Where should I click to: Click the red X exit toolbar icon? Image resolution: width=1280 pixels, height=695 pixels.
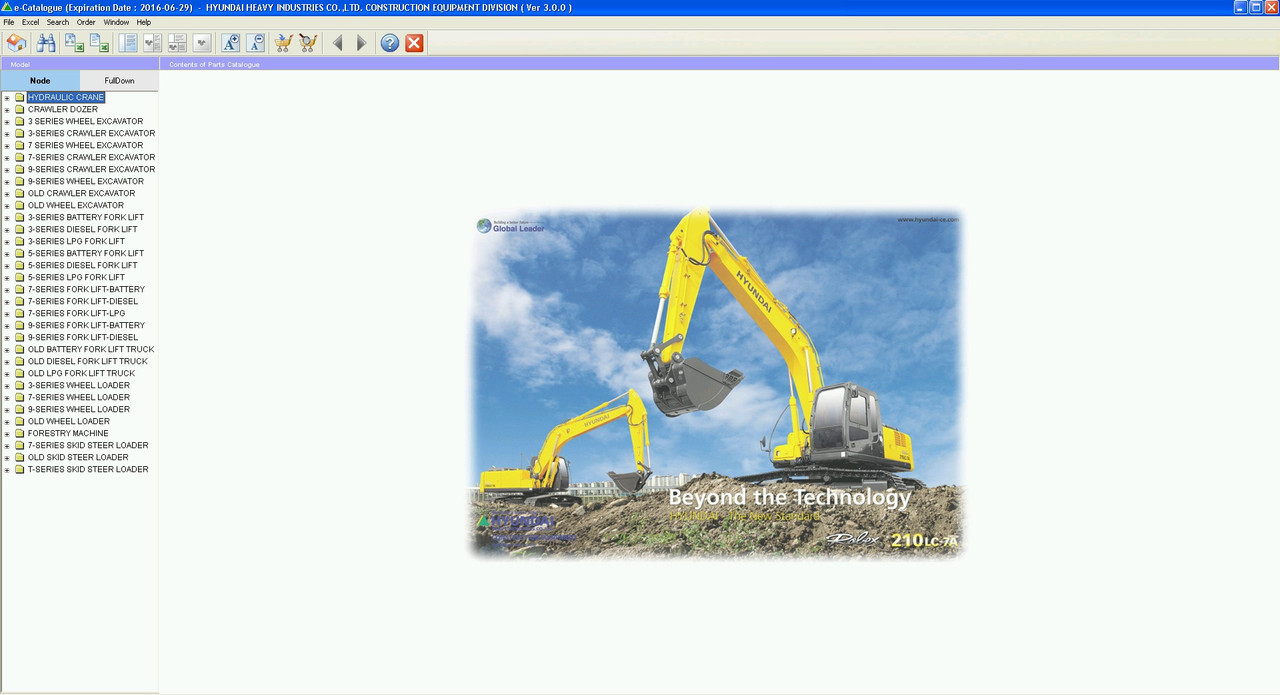pyautogui.click(x=414, y=43)
